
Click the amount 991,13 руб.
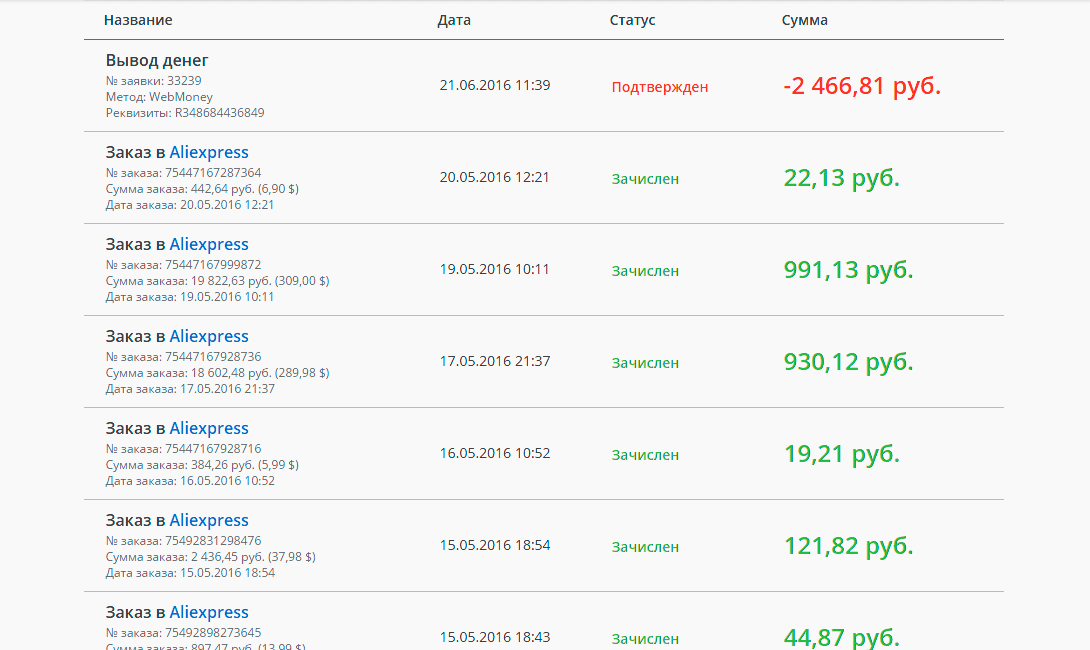coord(849,270)
